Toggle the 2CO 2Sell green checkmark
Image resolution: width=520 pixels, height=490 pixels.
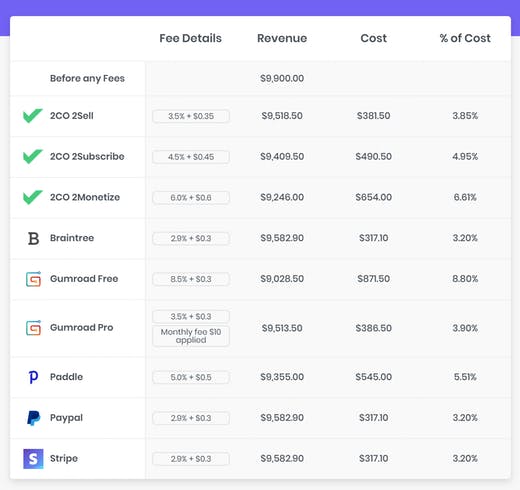coord(33,116)
